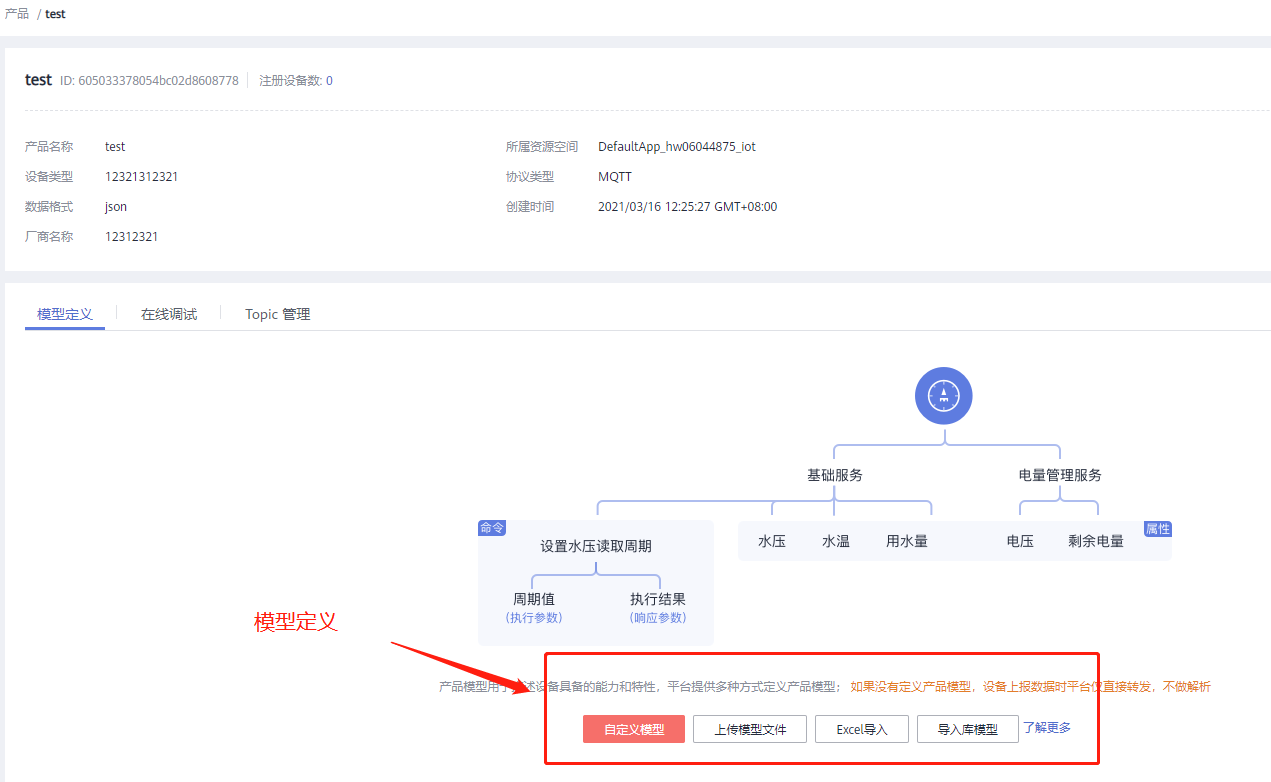1271x782 pixels.
Task: Click the 电量管理服务 node
Action: [1059, 475]
